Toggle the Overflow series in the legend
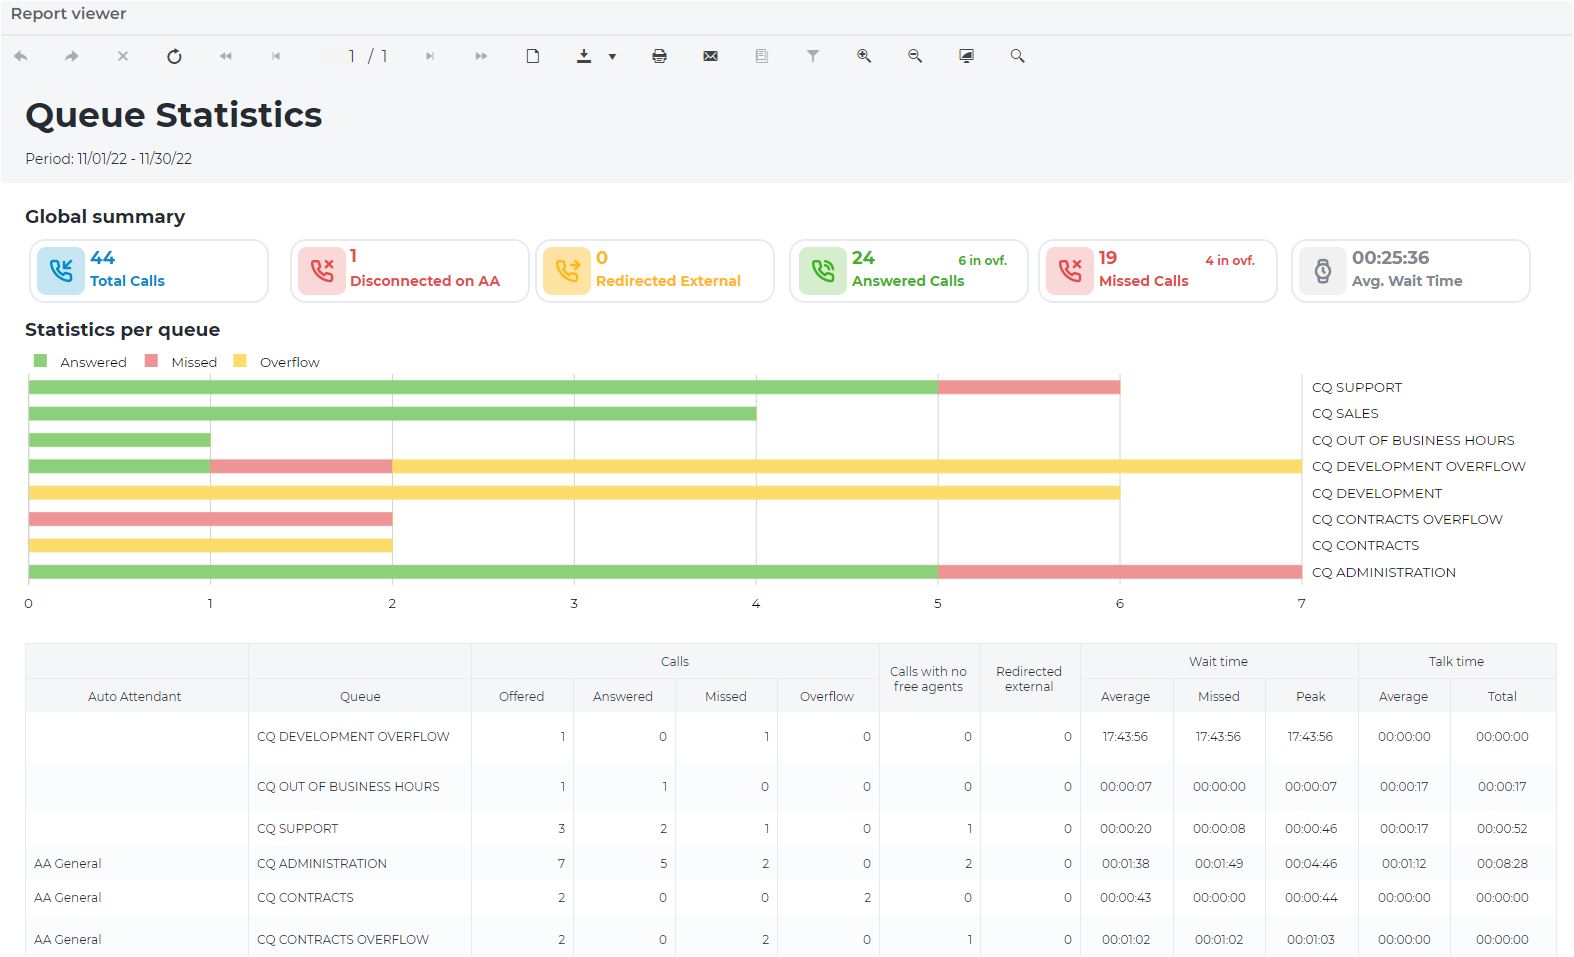Image resolution: width=1574 pixels, height=957 pixels. click(278, 362)
